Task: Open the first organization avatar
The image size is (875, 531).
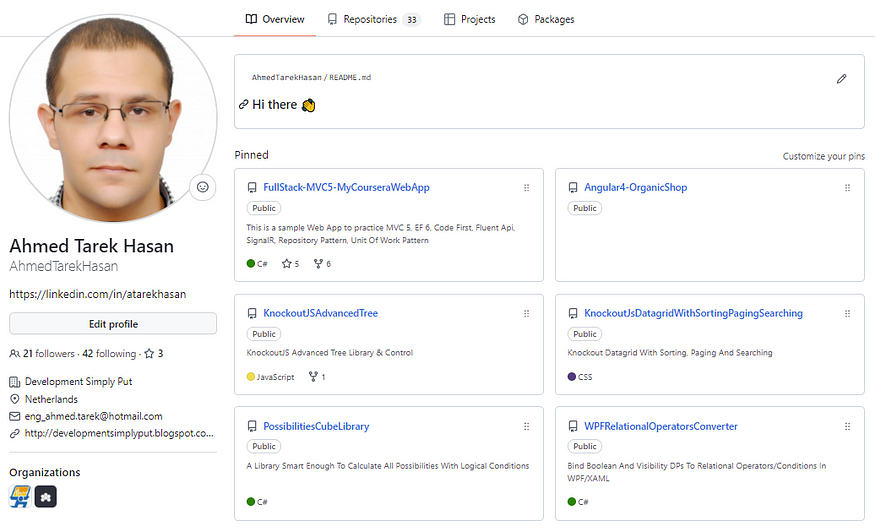Action: pyautogui.click(x=20, y=496)
